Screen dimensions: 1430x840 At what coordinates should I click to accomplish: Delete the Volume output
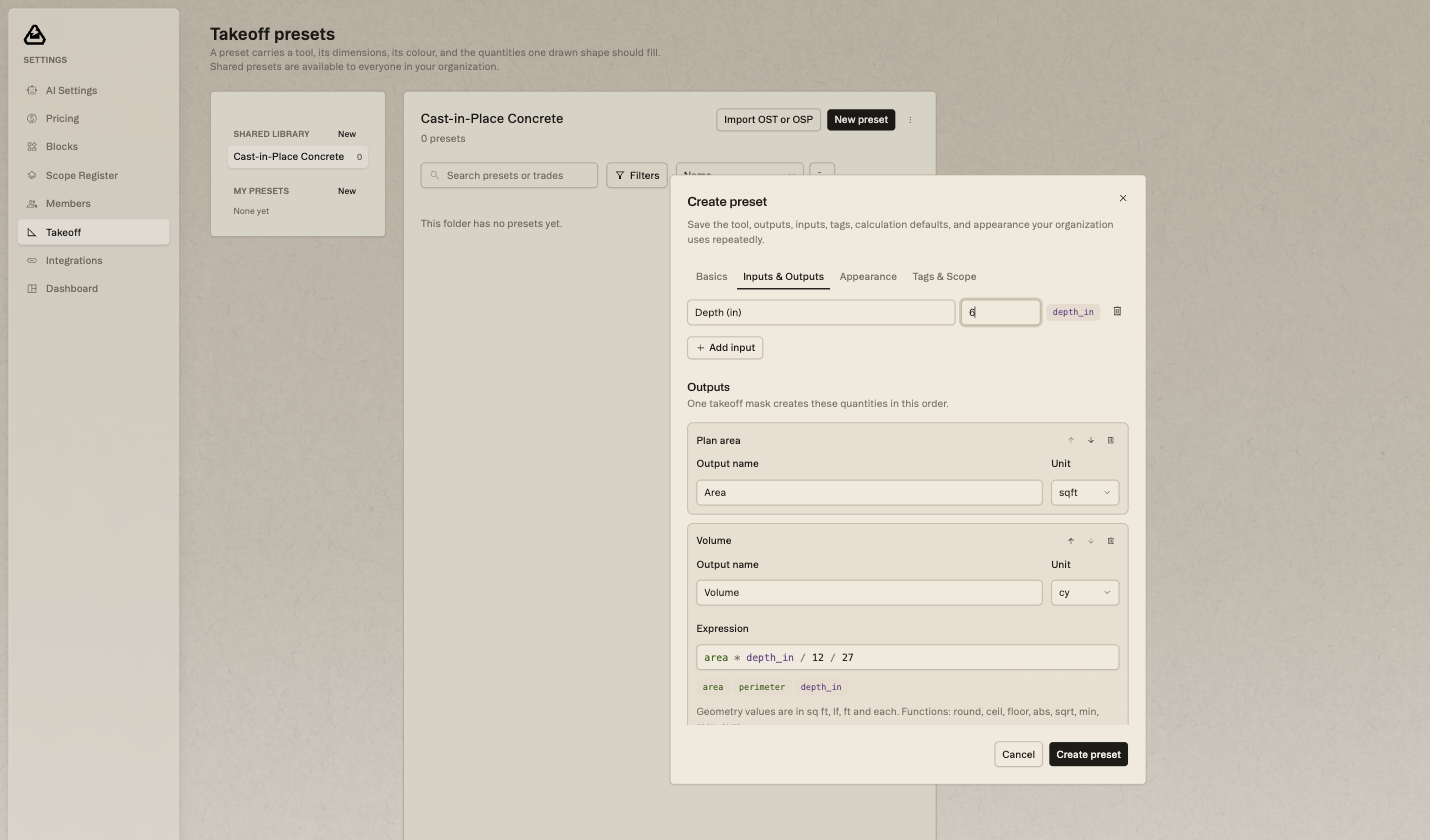(x=1110, y=541)
